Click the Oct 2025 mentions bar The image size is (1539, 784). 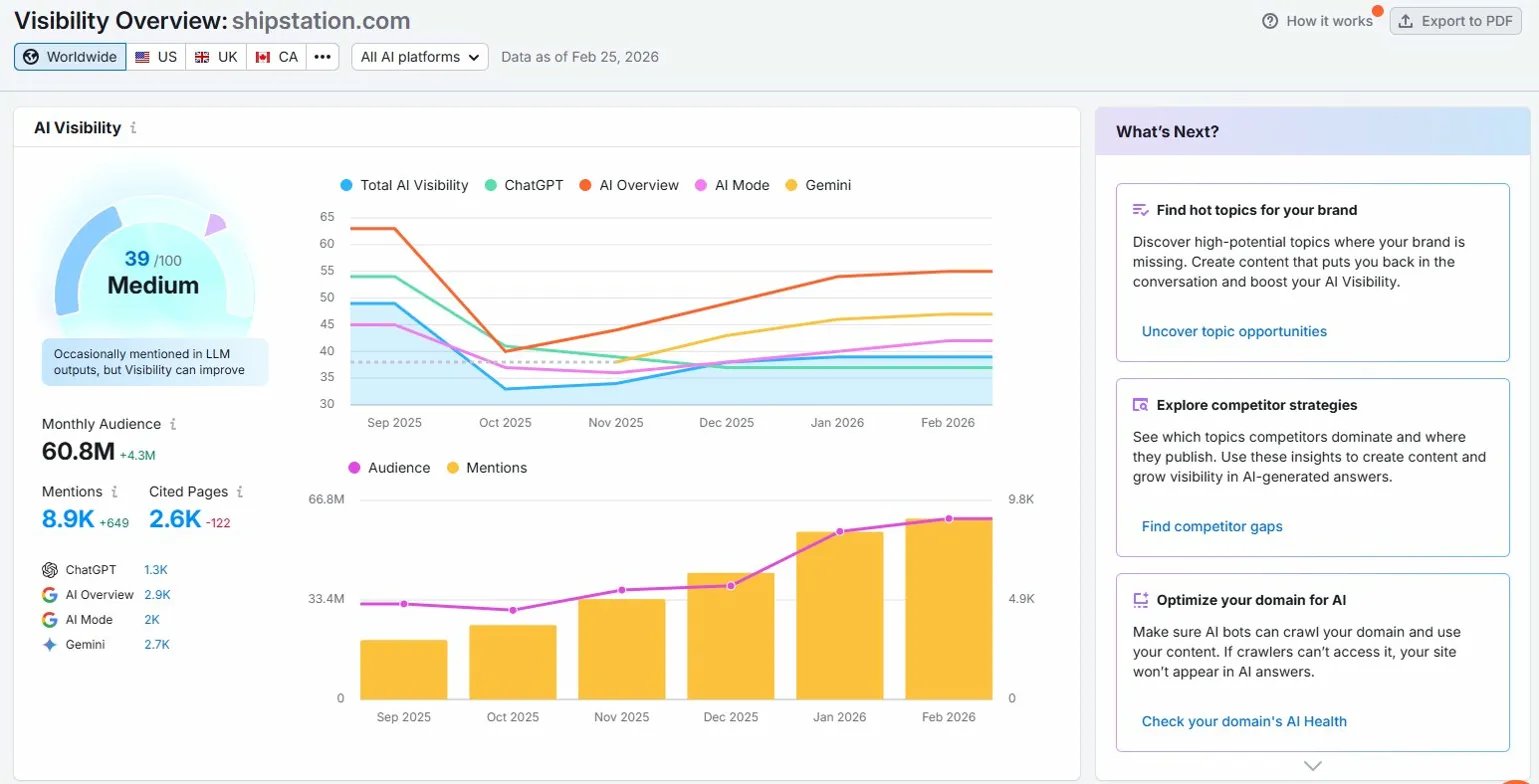coord(513,662)
